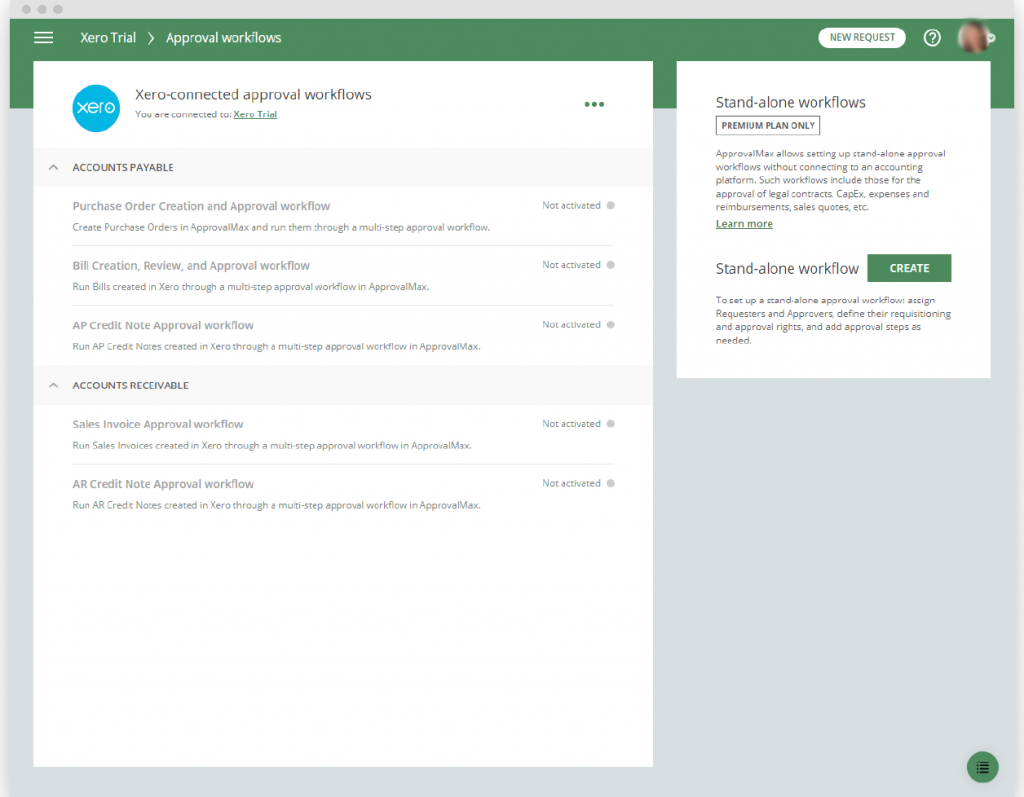Image resolution: width=1024 pixels, height=797 pixels.
Task: Click the Stand-alone workflows heading
Action: pos(790,103)
